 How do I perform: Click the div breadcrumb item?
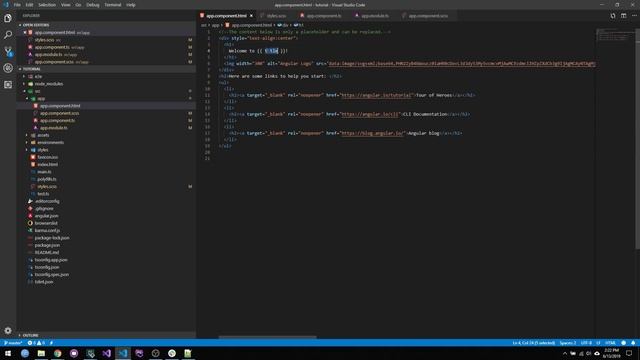click(283, 25)
